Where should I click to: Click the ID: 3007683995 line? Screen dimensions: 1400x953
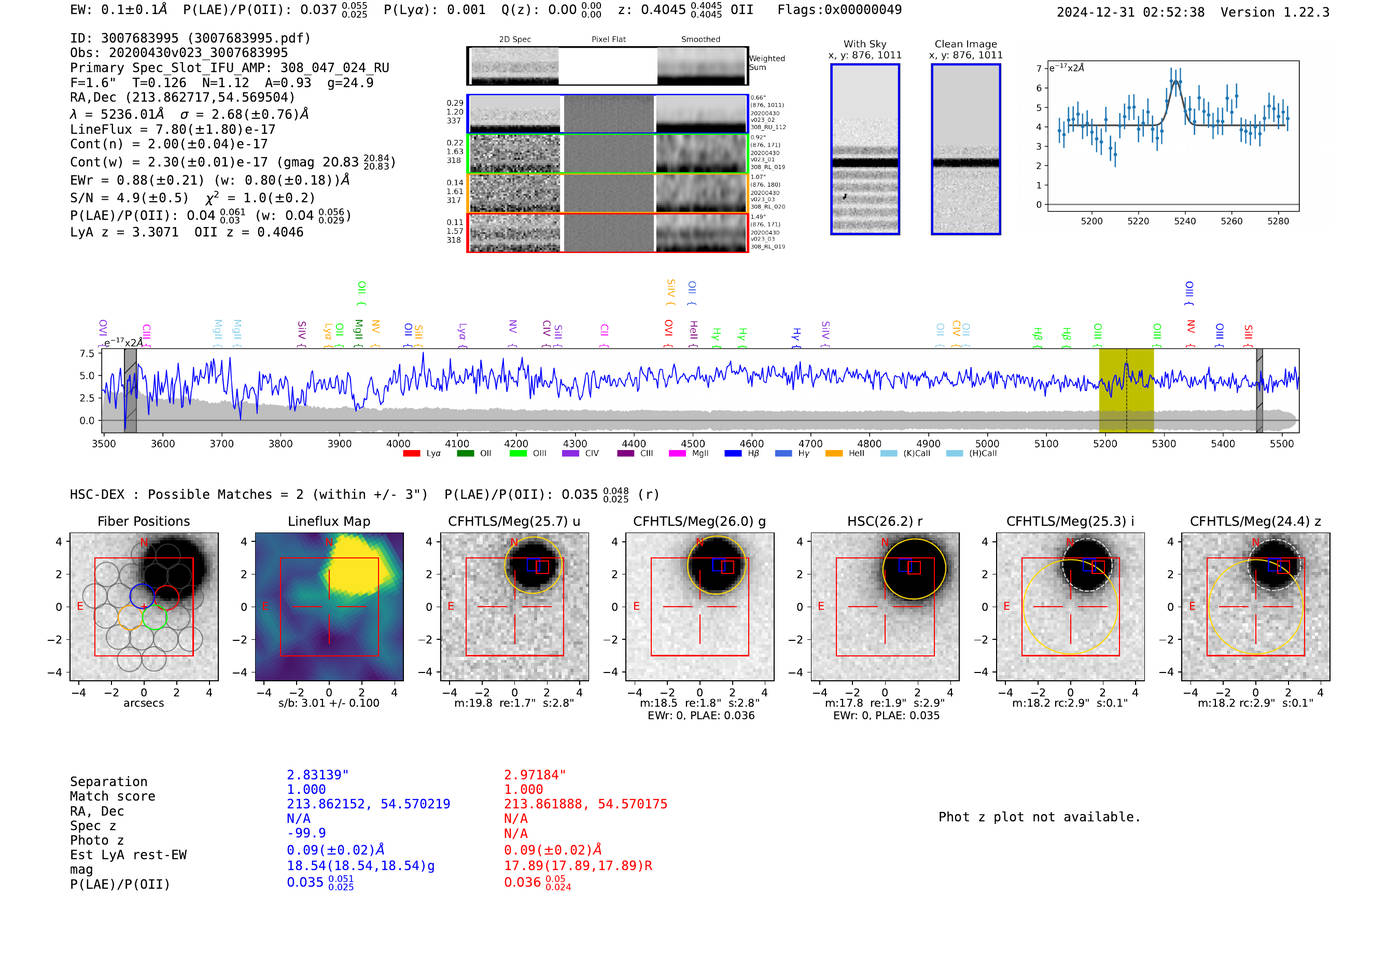coord(190,38)
